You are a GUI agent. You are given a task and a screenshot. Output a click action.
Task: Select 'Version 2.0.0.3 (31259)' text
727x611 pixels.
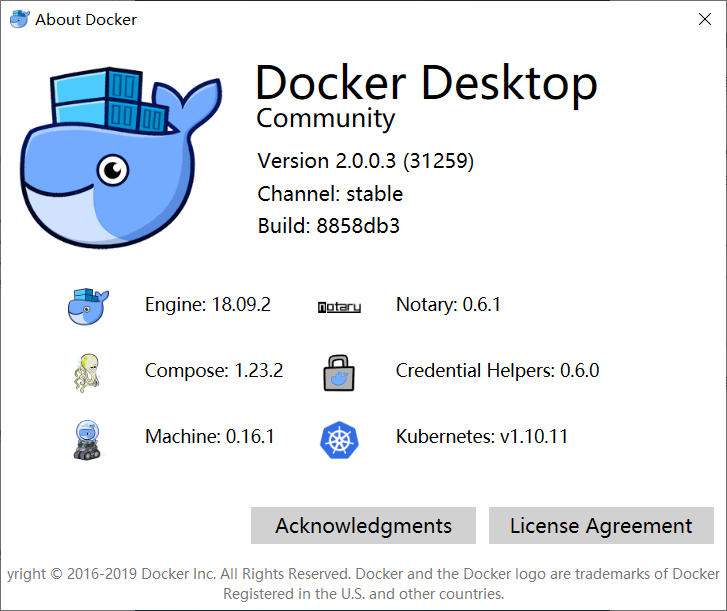click(366, 161)
